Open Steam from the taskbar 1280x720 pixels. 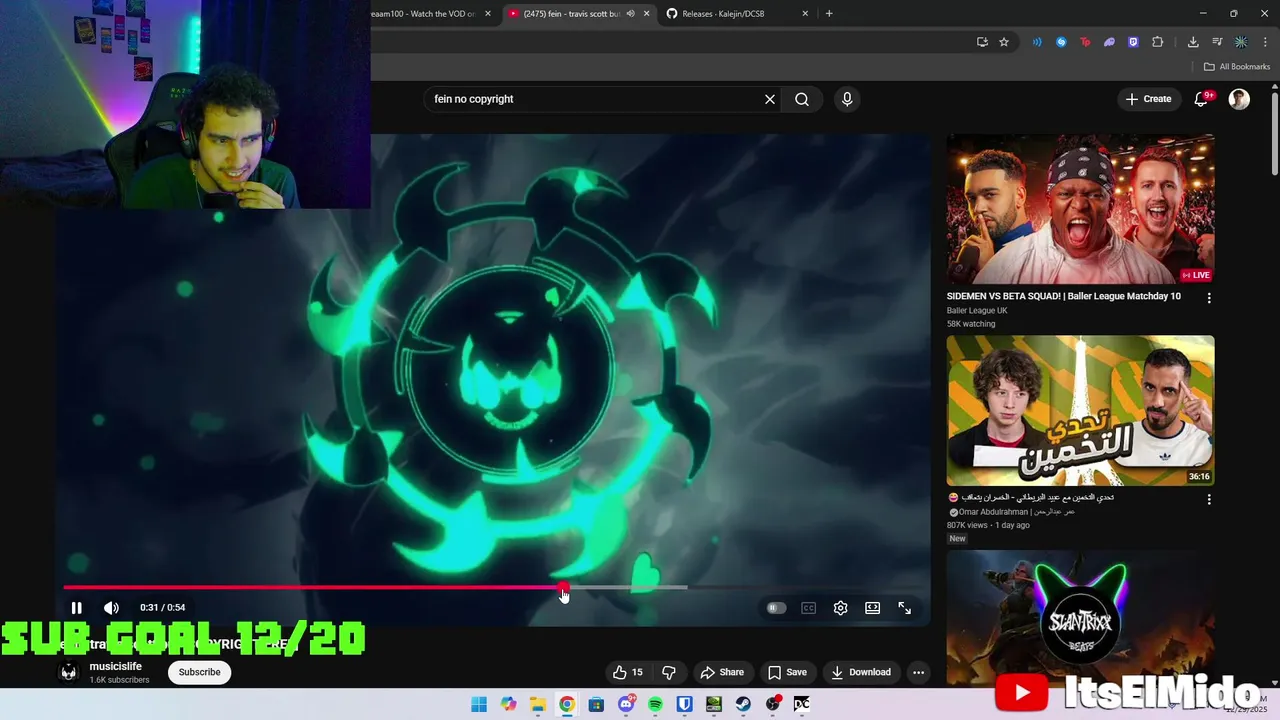pyautogui.click(x=743, y=704)
